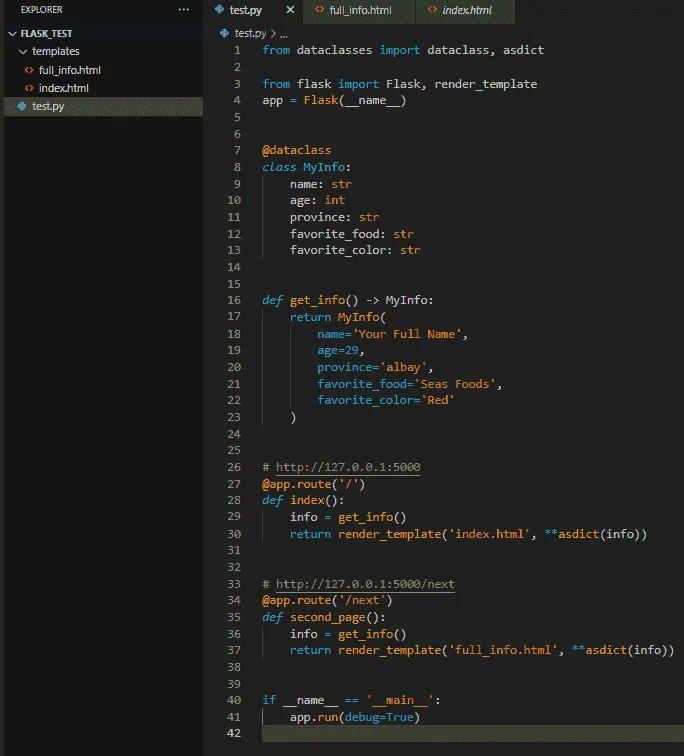
Task: Open the http://127.0.0.1:5000 link on line 26
Action: pyautogui.click(x=348, y=467)
